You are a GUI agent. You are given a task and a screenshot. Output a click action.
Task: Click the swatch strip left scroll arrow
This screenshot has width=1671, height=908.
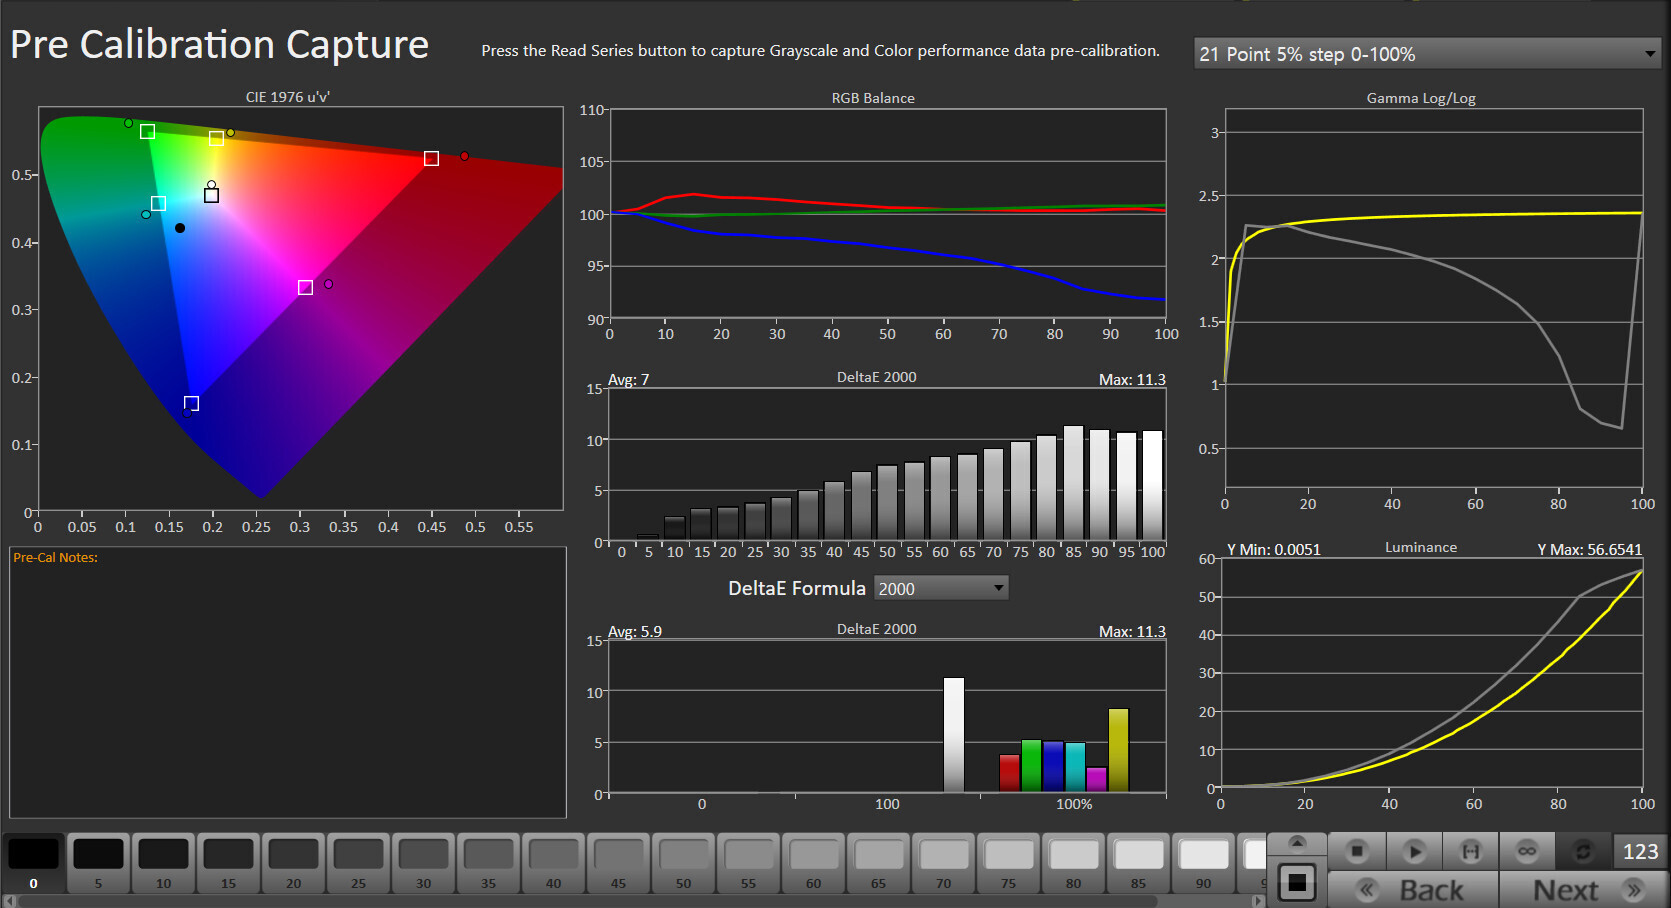(x=9, y=901)
